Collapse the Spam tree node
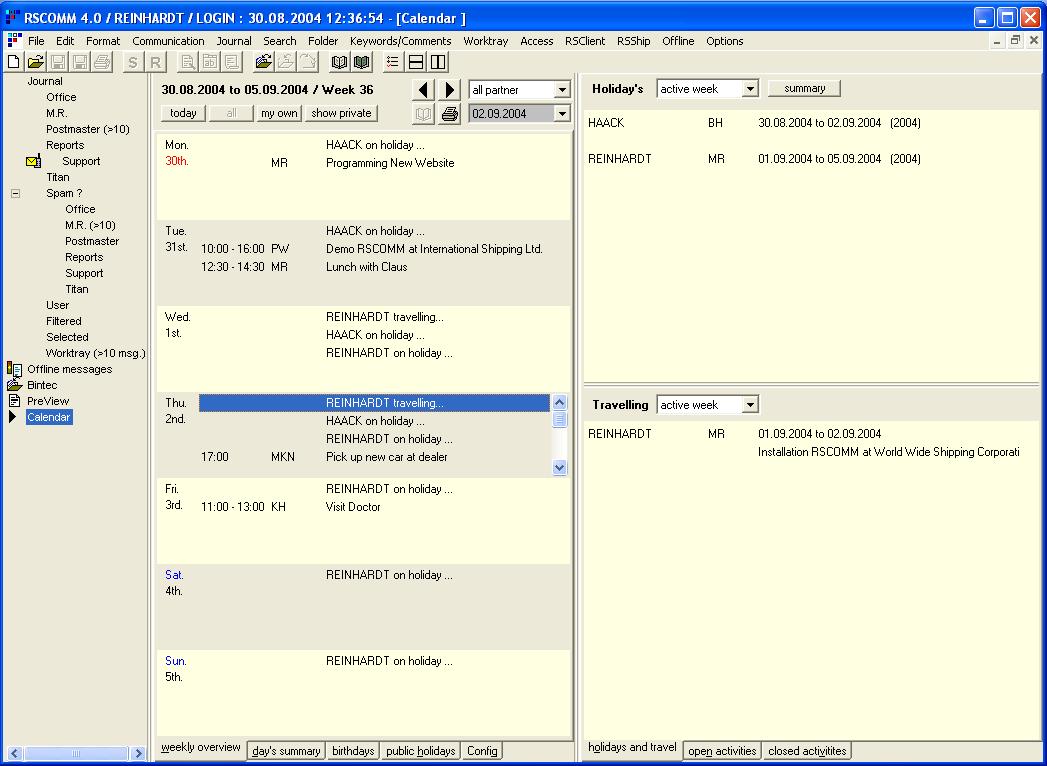 point(15,193)
